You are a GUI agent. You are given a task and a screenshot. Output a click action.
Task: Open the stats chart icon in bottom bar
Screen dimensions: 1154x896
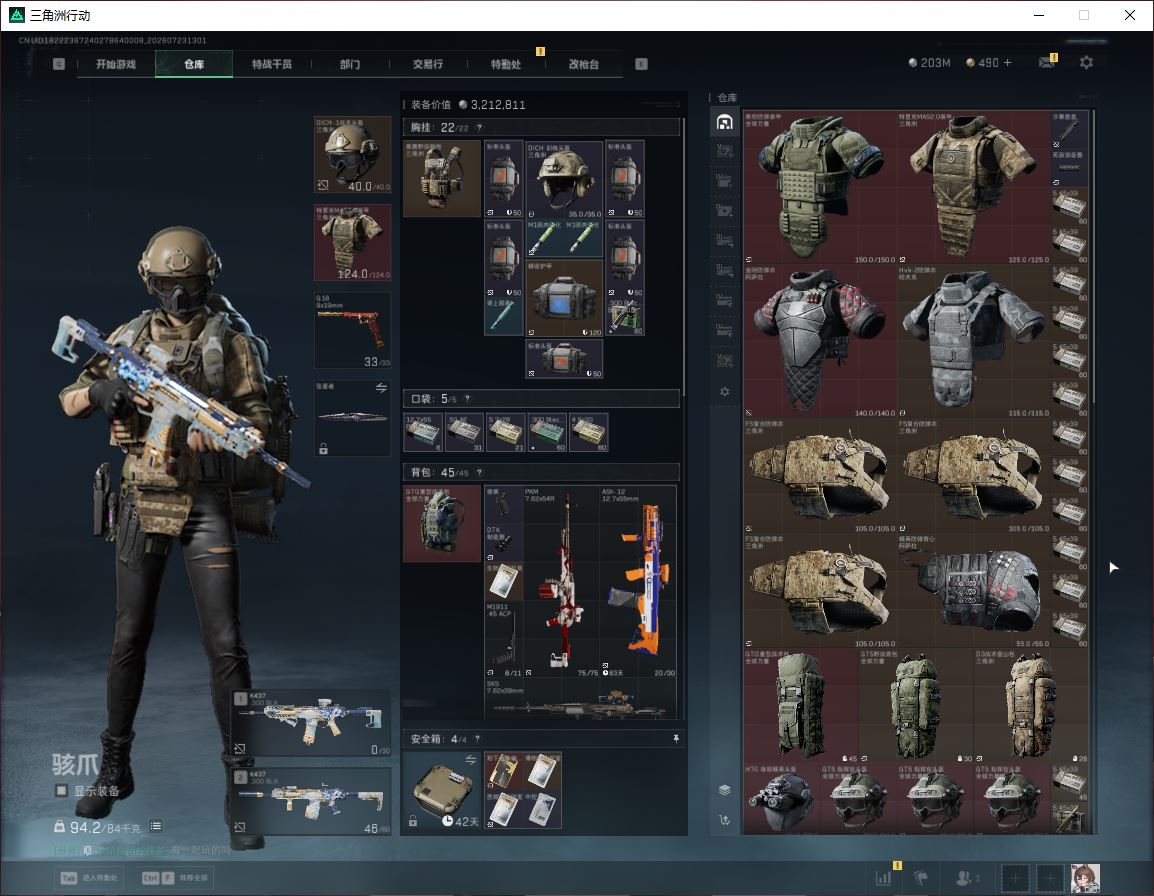point(883,877)
